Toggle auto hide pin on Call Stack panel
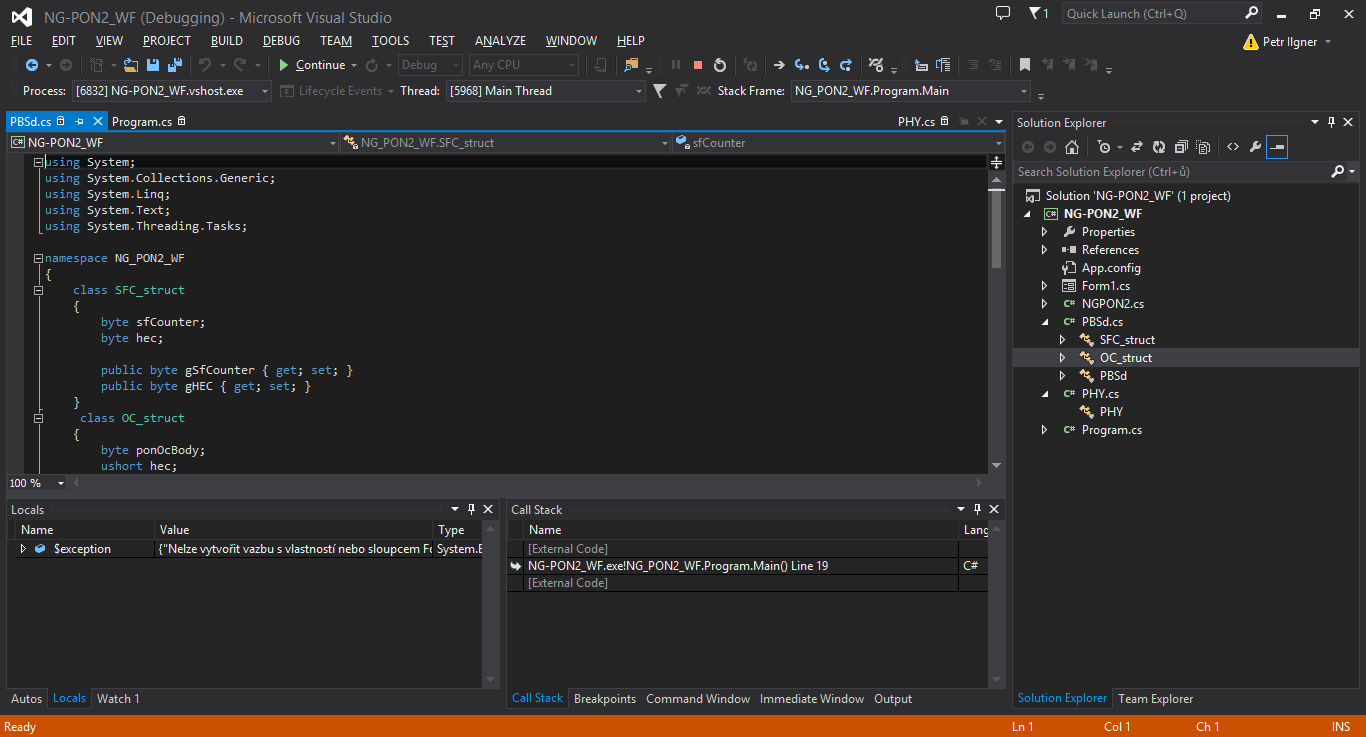1366x737 pixels. click(x=977, y=509)
